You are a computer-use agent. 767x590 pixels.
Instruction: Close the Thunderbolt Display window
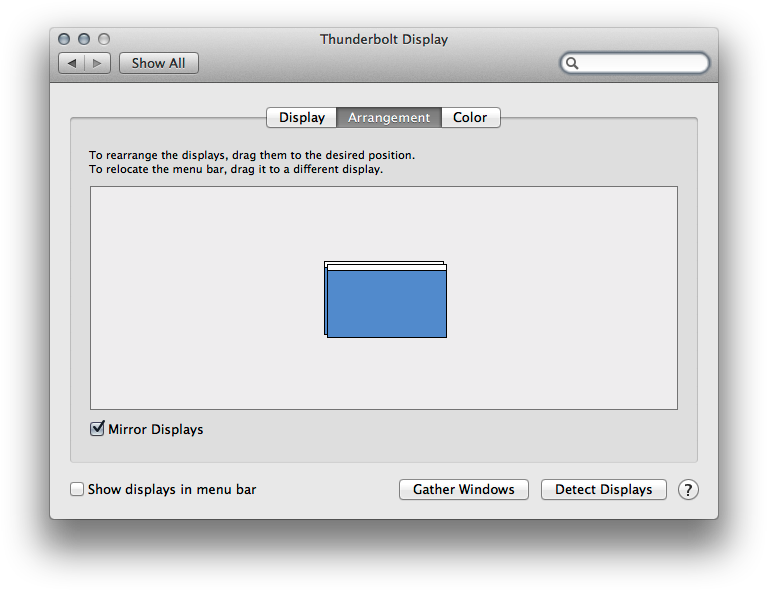[64, 39]
